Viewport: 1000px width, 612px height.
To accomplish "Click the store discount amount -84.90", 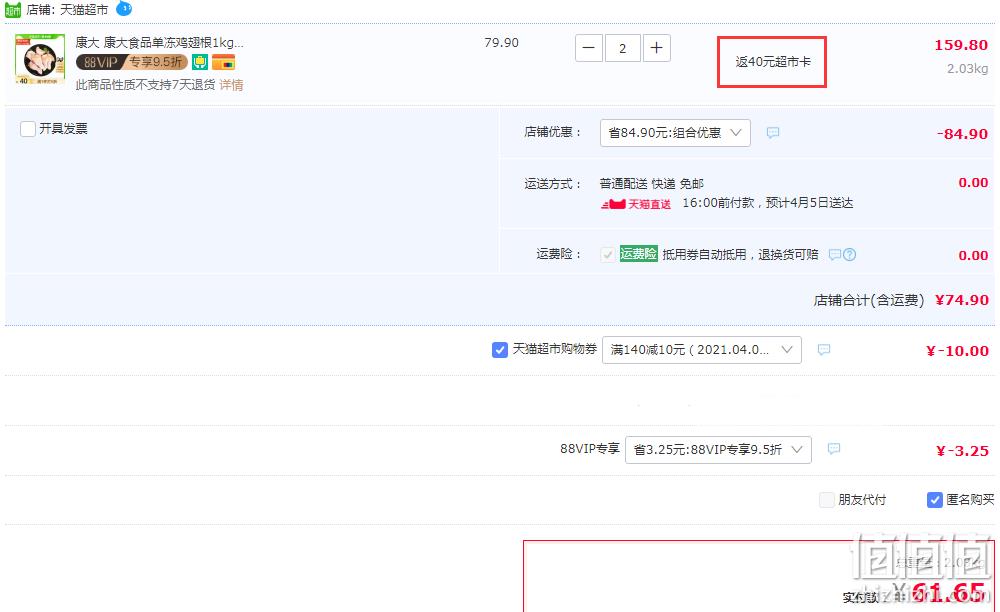I will tap(962, 134).
